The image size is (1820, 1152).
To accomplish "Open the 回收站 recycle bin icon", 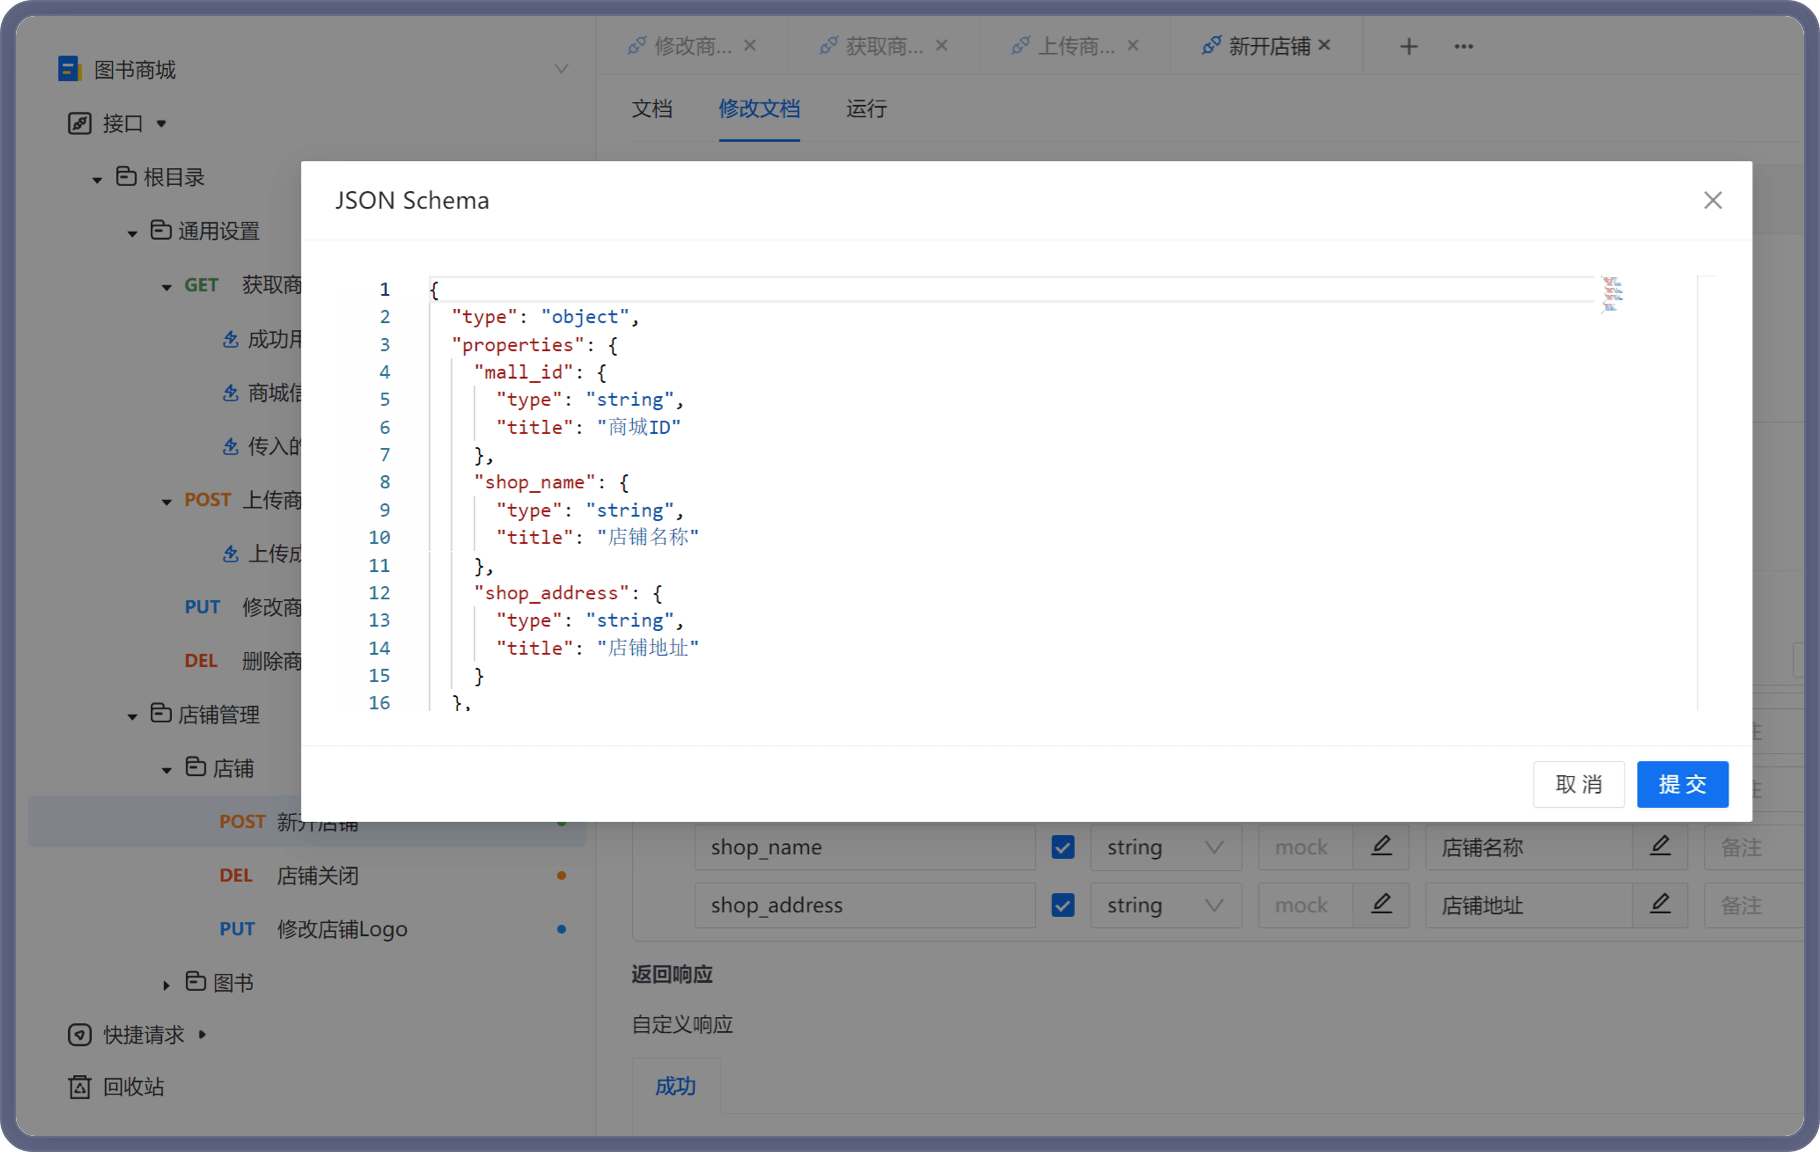I will (x=79, y=1087).
